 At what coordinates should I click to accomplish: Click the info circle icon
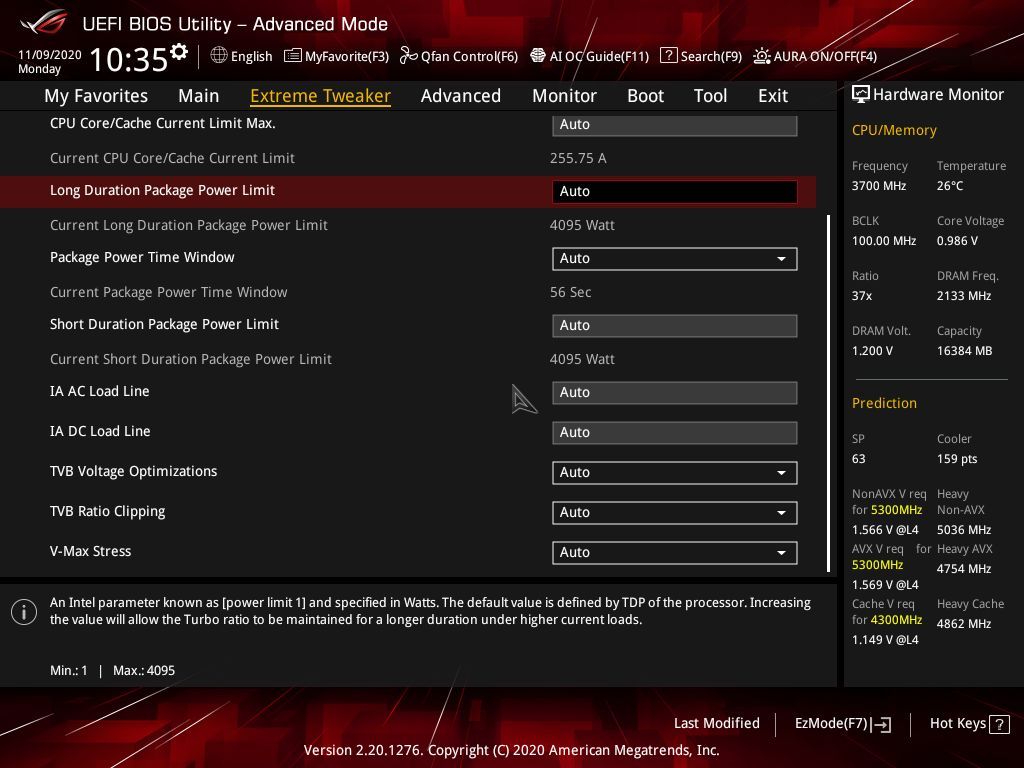coord(24,612)
